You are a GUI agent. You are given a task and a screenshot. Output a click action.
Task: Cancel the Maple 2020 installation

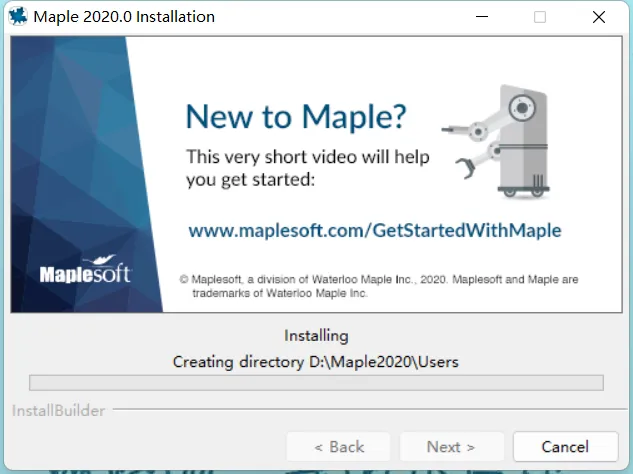566,447
